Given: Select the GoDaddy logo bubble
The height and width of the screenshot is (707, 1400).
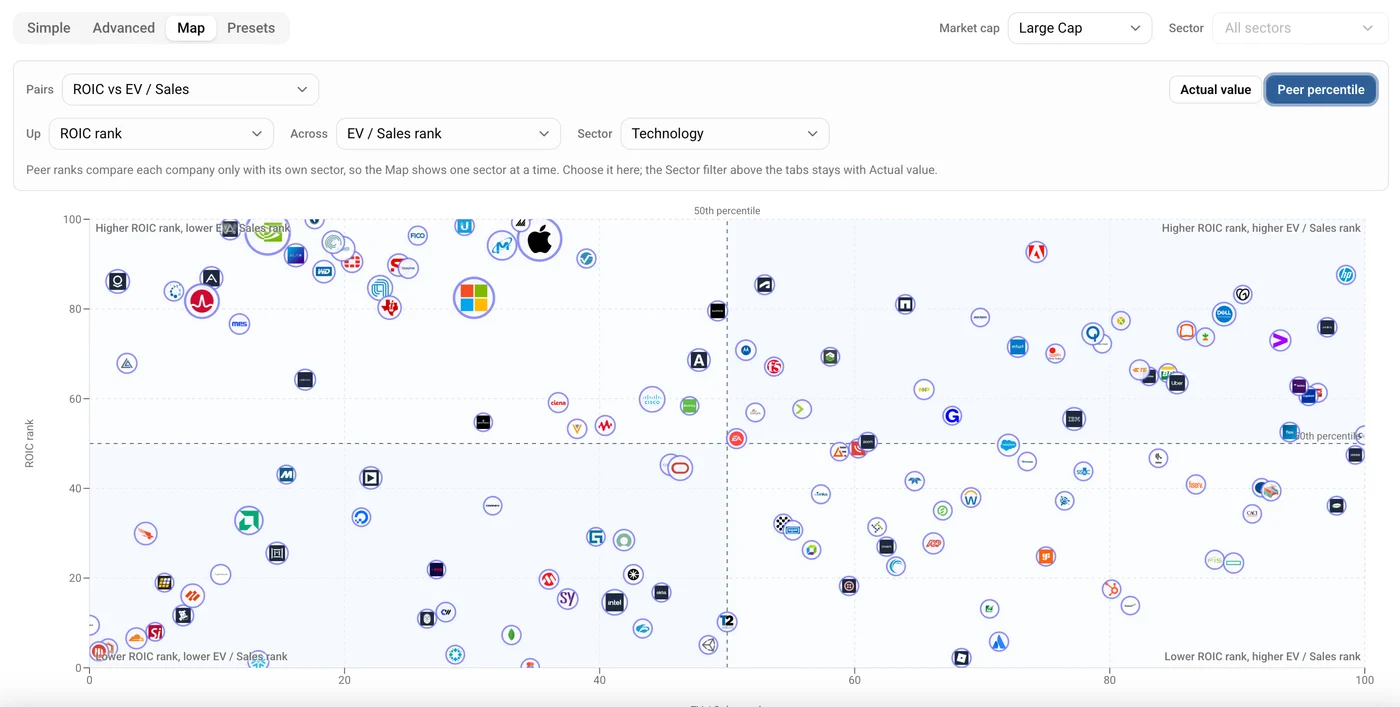Looking at the screenshot, I should pyautogui.click(x=1243, y=295).
